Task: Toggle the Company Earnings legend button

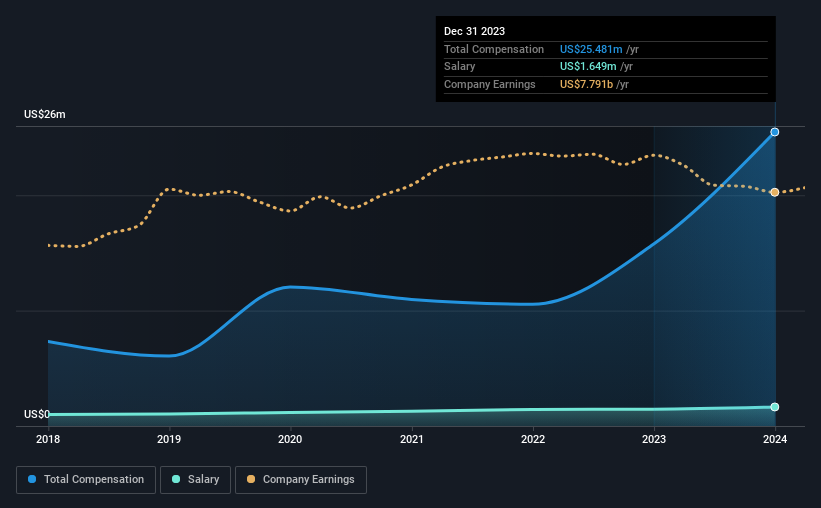Action: [301, 480]
